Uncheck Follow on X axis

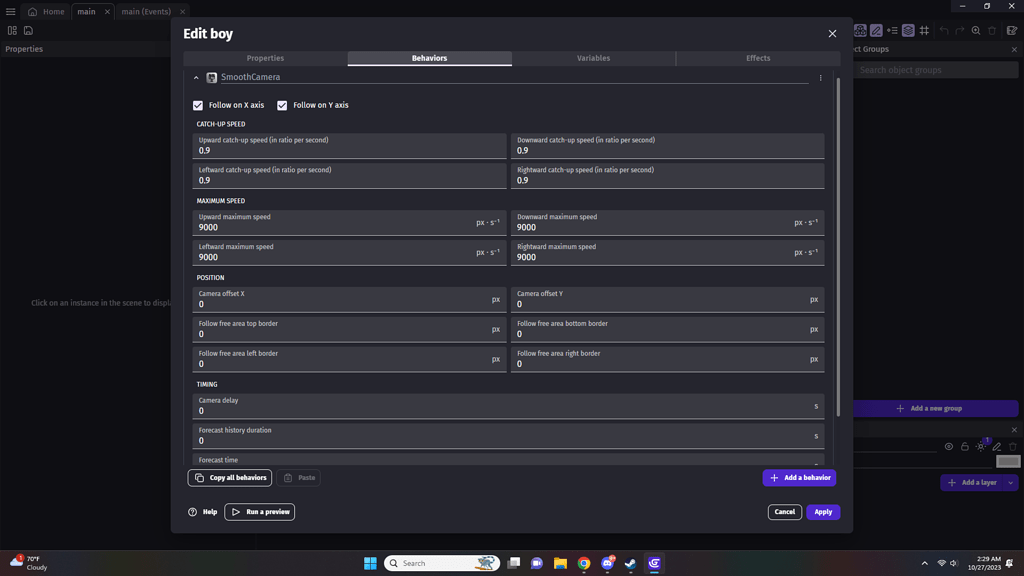coord(198,105)
